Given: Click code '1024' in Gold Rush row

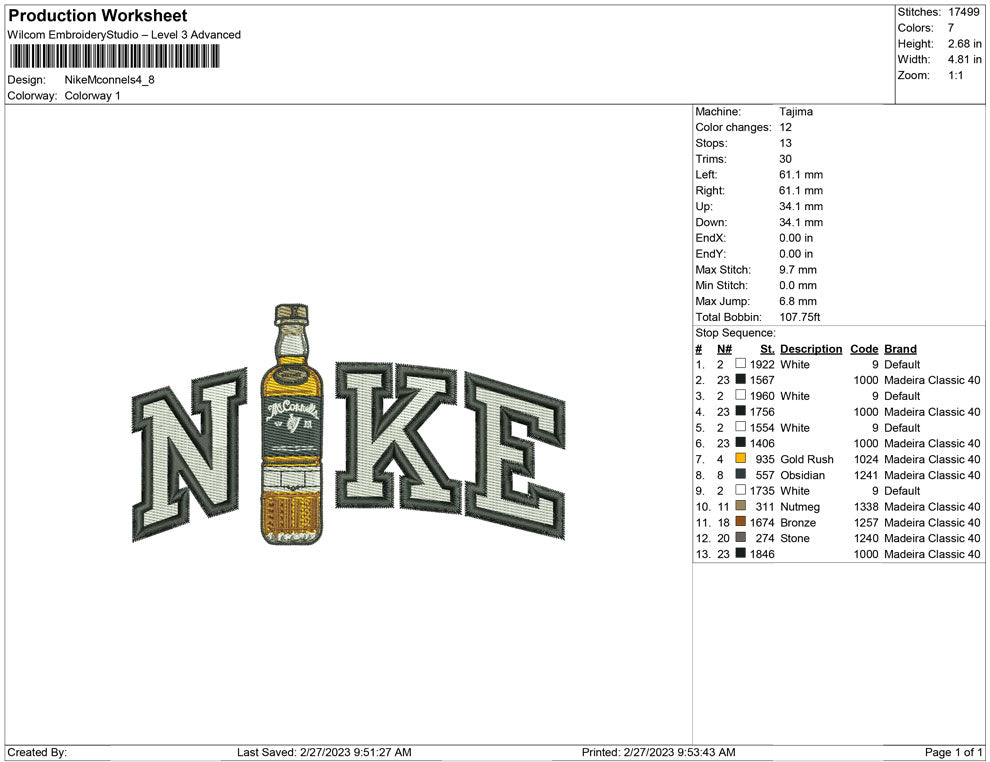Looking at the screenshot, I should [866, 459].
